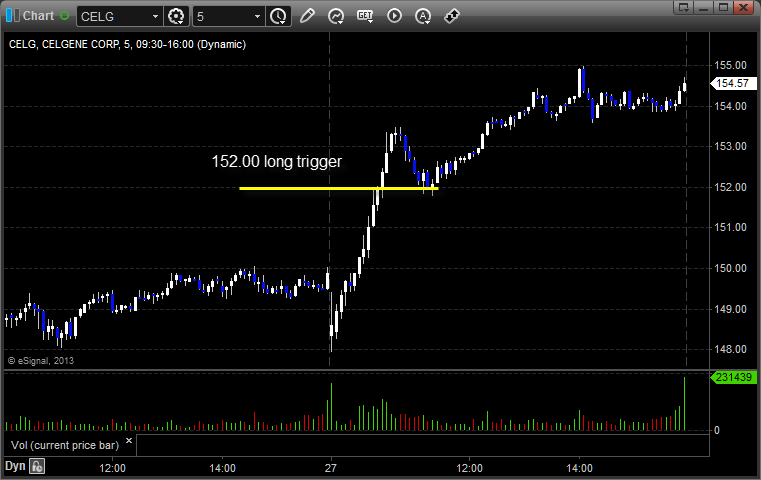The image size is (761, 480).
Task: Click the green connection status circle
Action: 65,16
